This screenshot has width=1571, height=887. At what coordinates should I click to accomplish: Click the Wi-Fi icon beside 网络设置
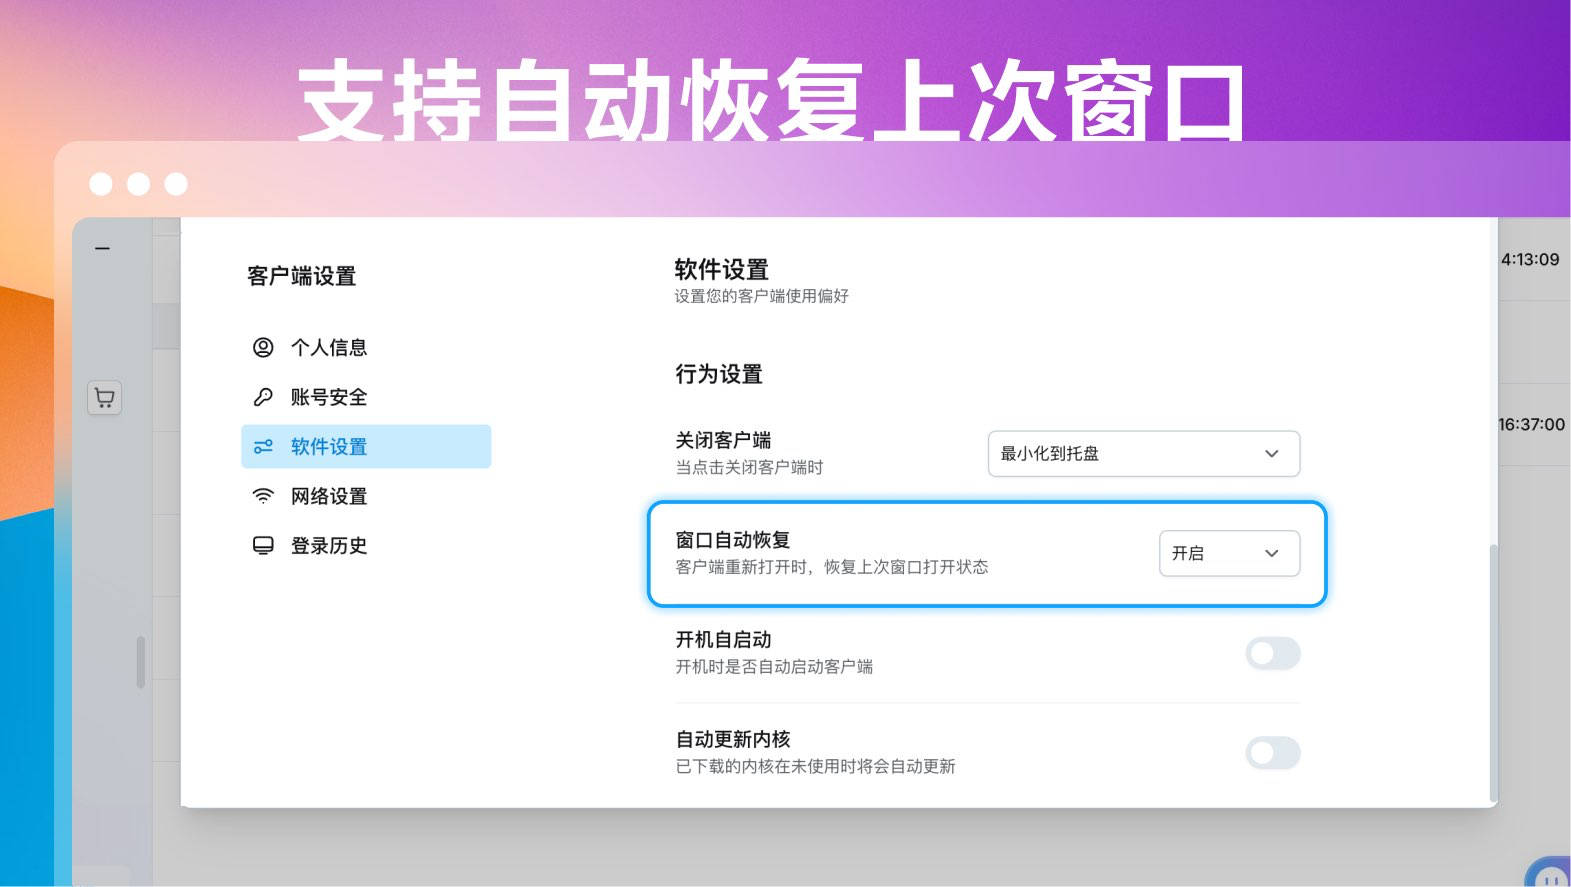(x=263, y=496)
